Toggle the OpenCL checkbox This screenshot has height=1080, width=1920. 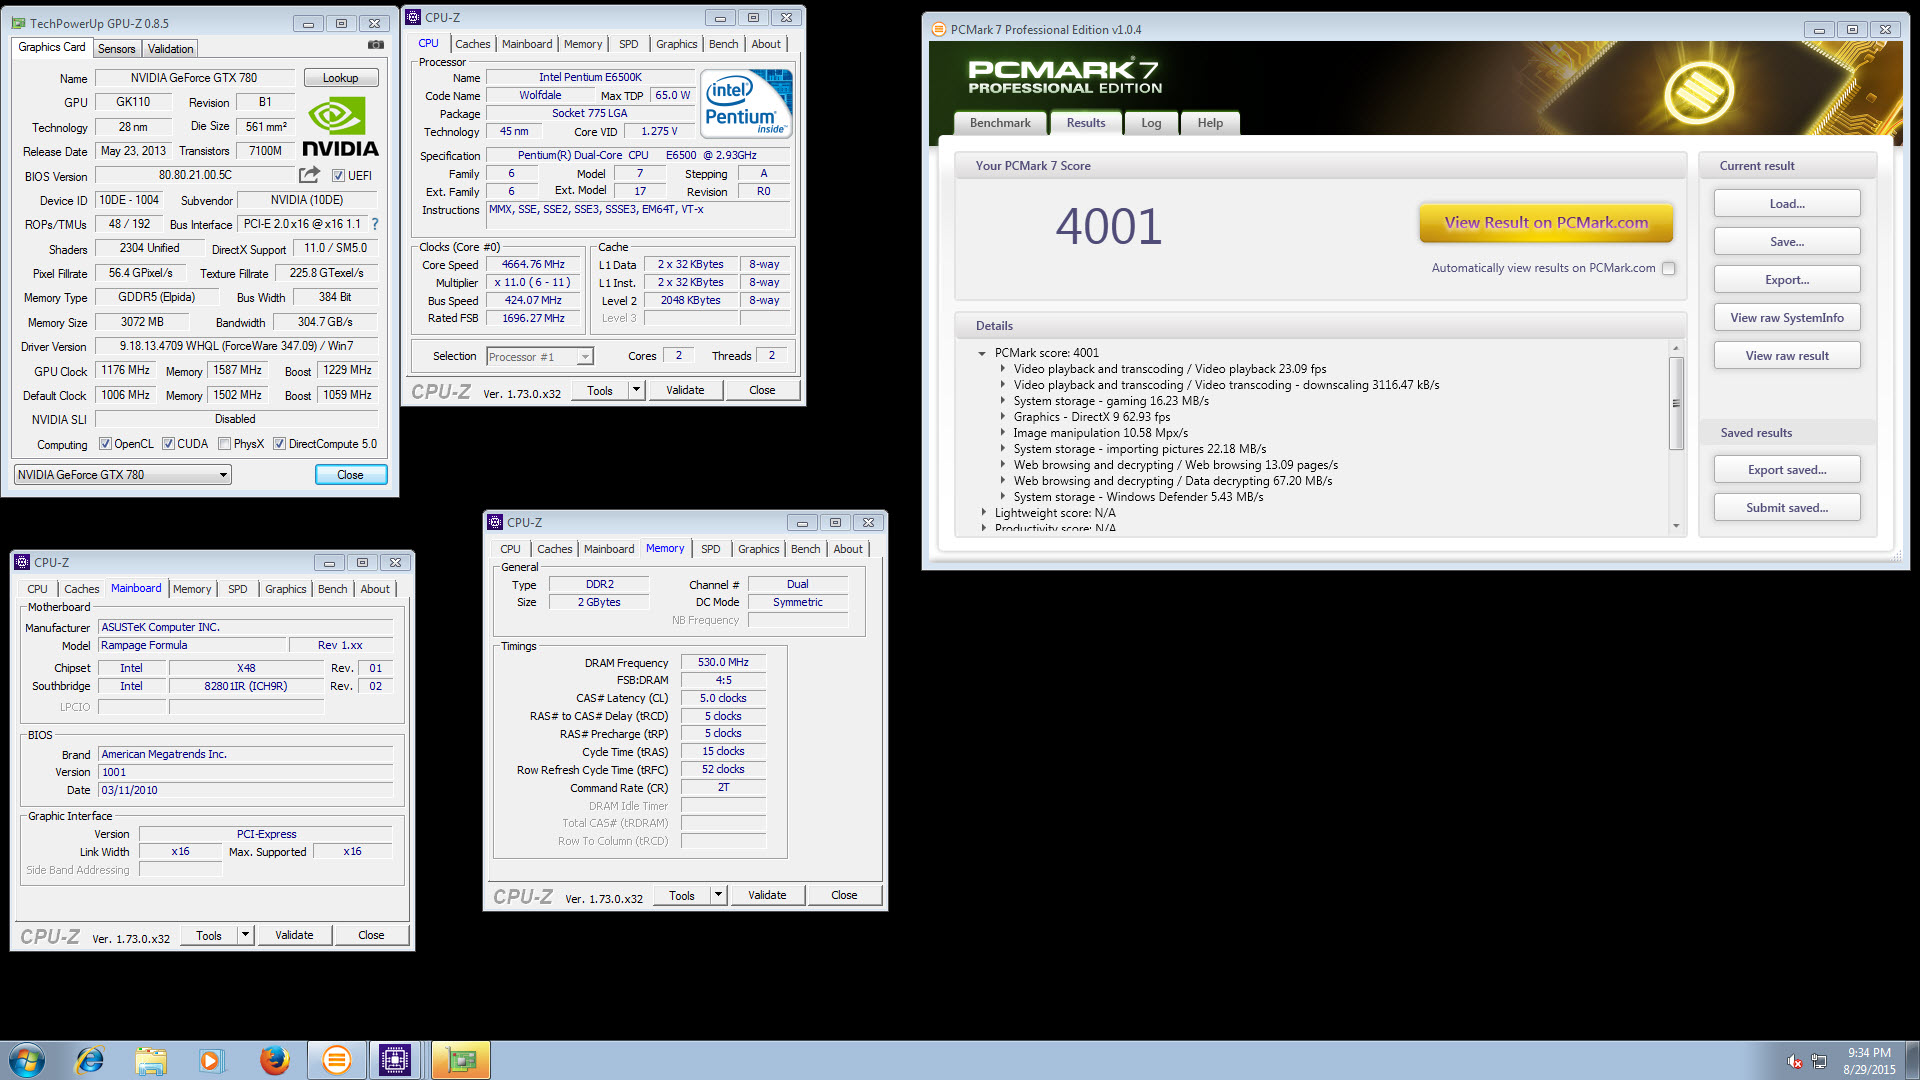pos(105,444)
